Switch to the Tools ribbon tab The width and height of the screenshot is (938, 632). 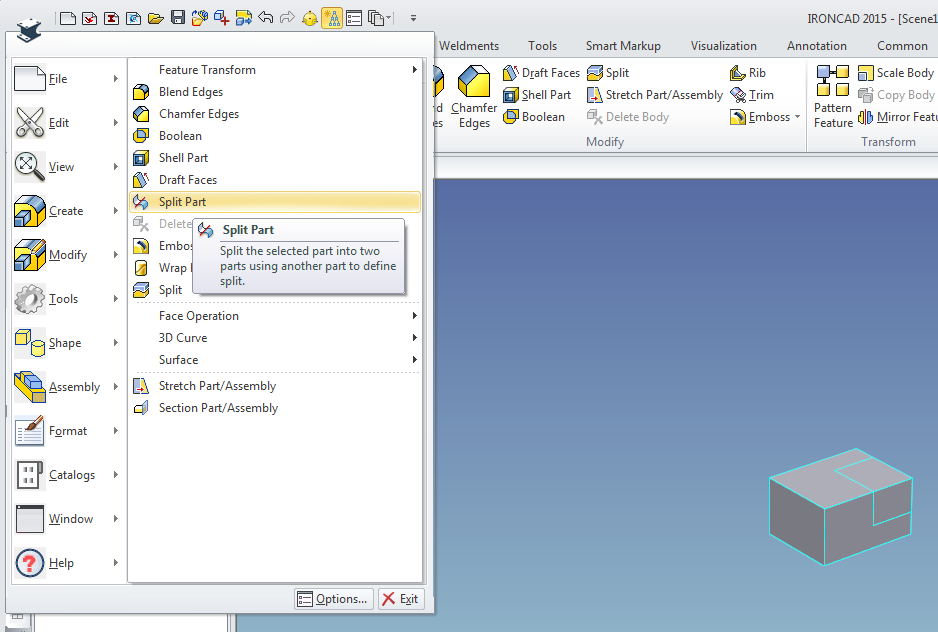(543, 46)
